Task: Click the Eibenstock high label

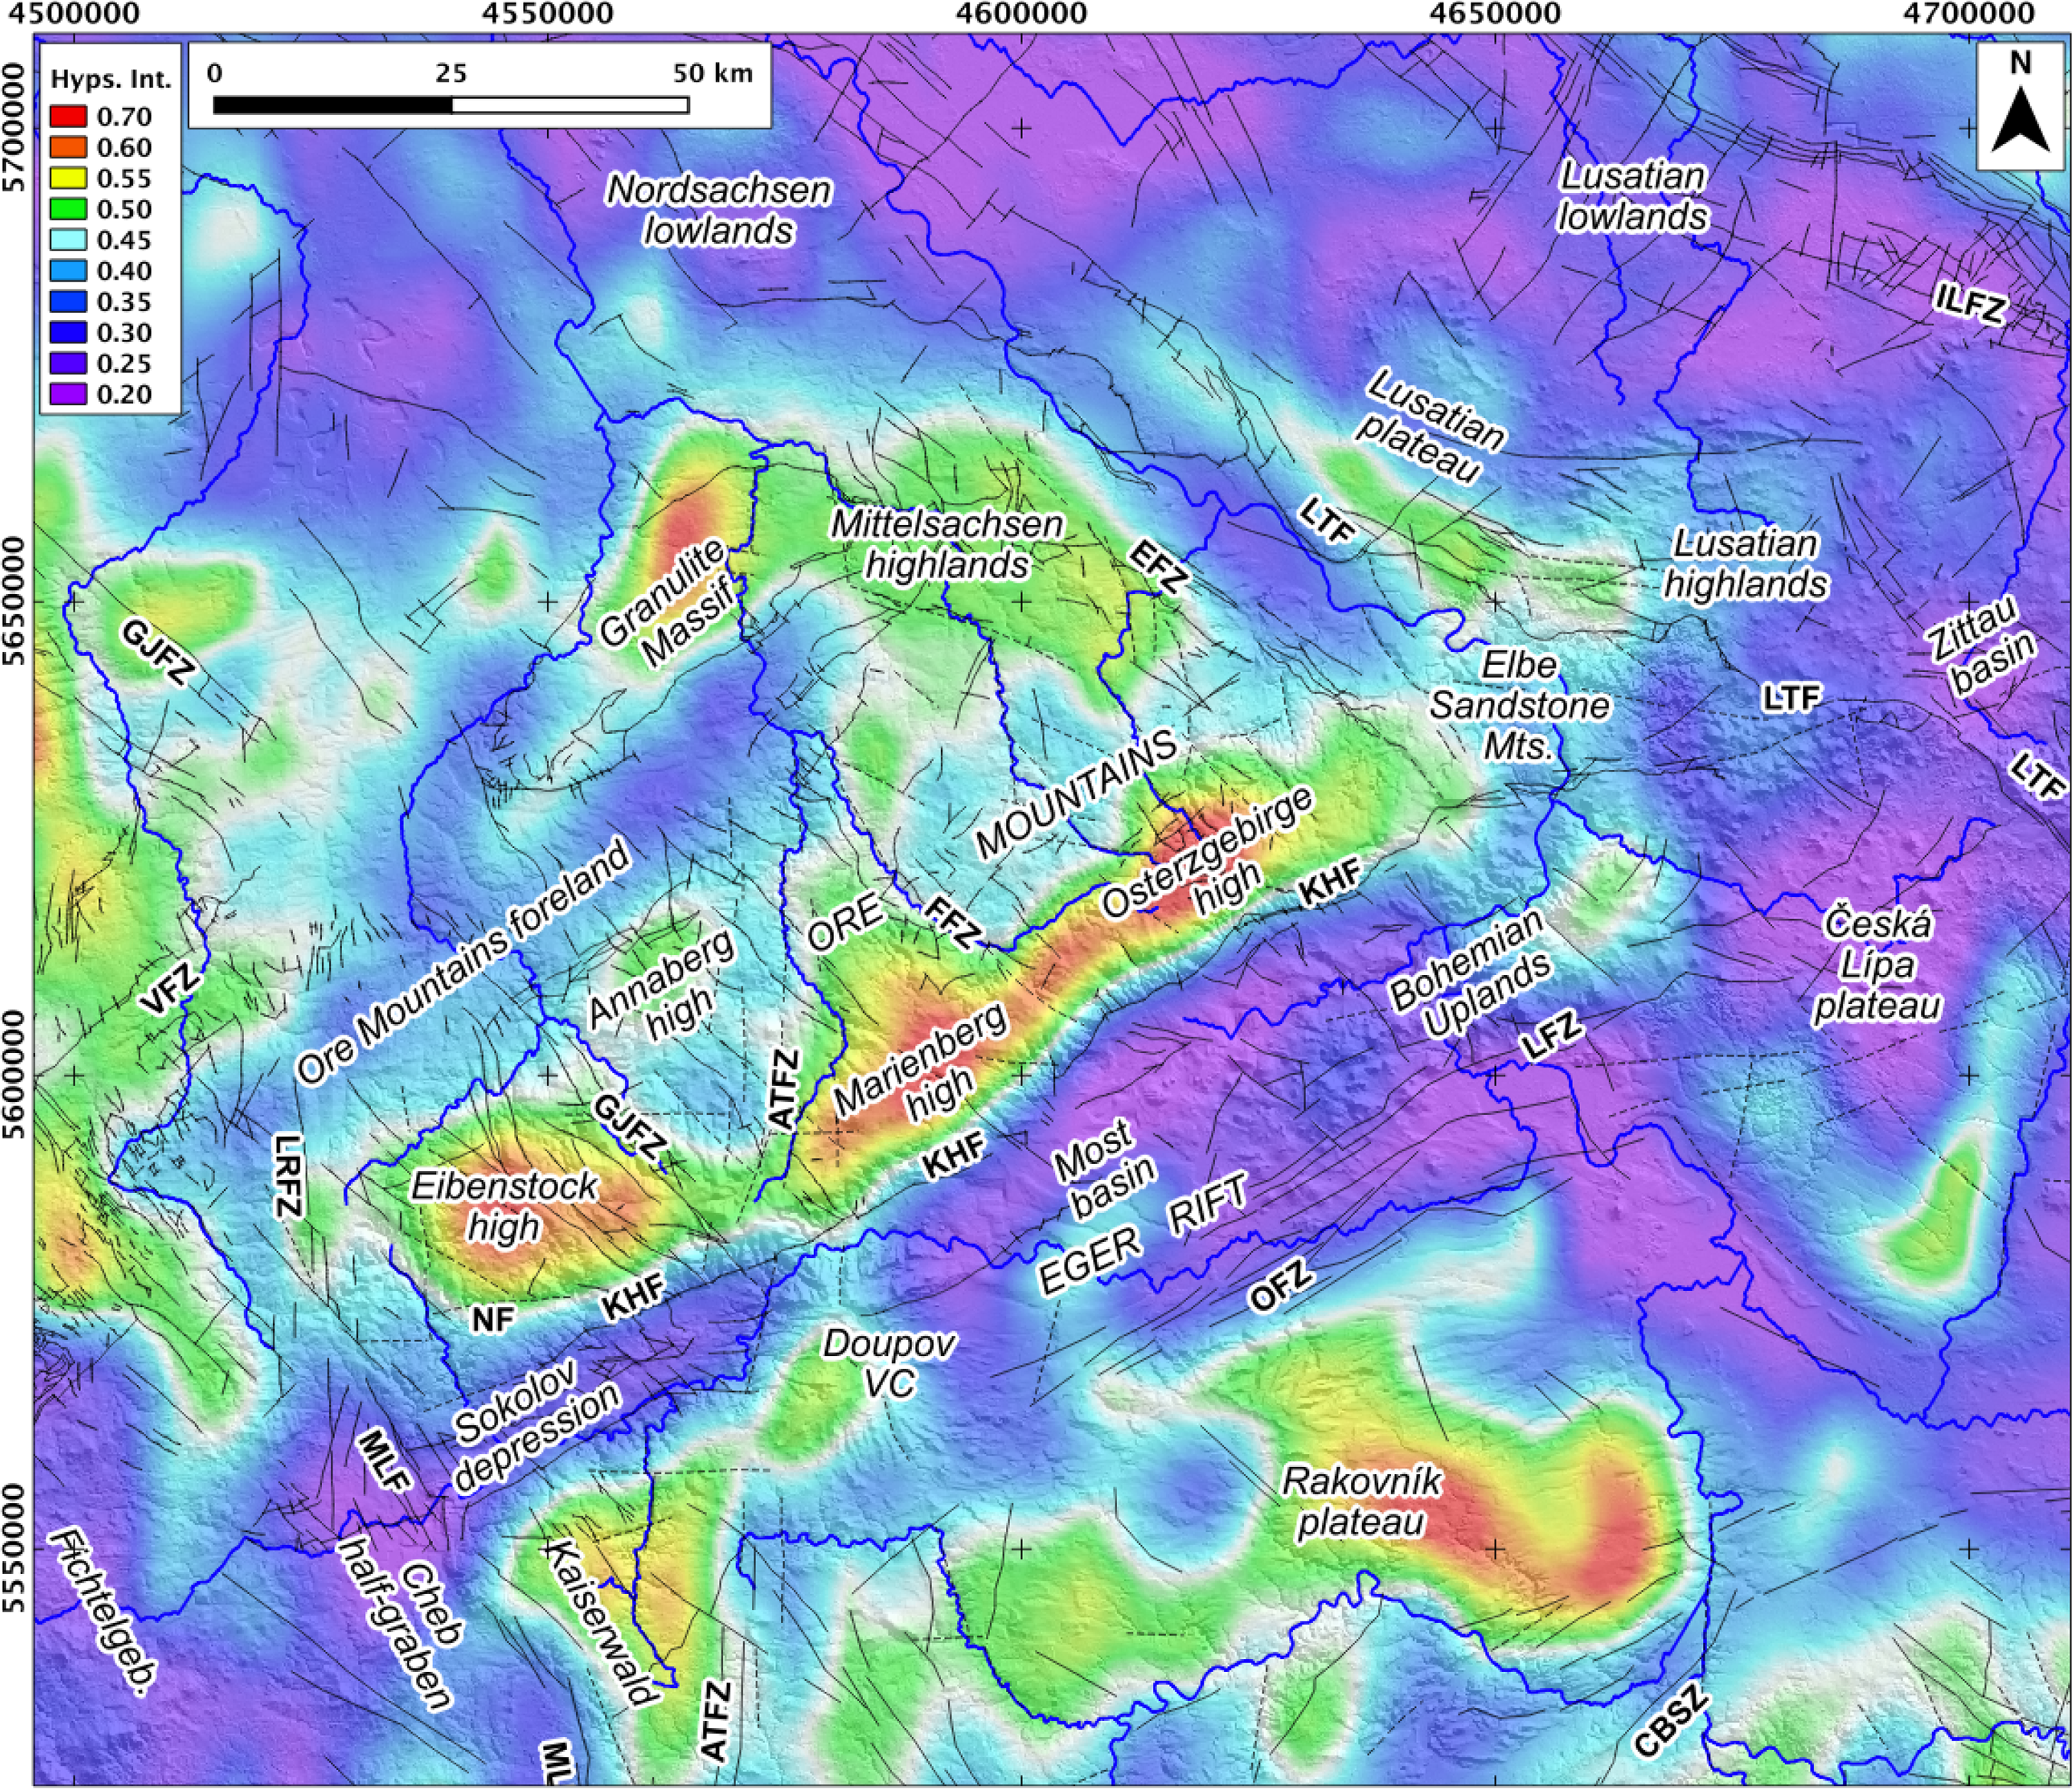Action: pyautogui.click(x=503, y=1205)
